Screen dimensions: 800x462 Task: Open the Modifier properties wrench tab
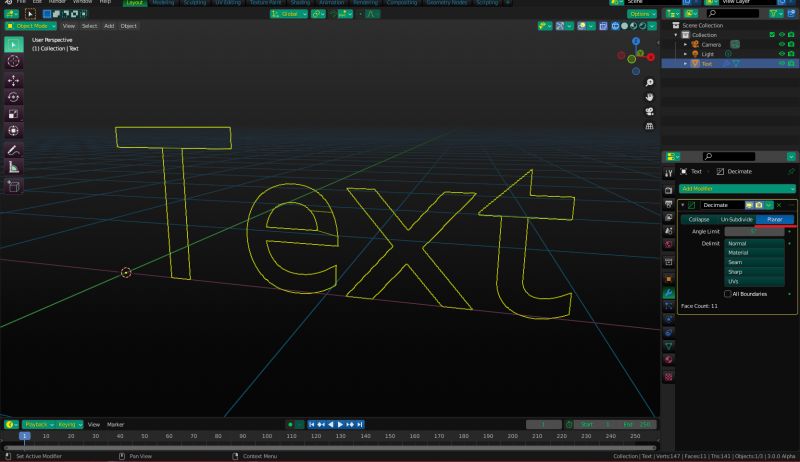coord(668,293)
